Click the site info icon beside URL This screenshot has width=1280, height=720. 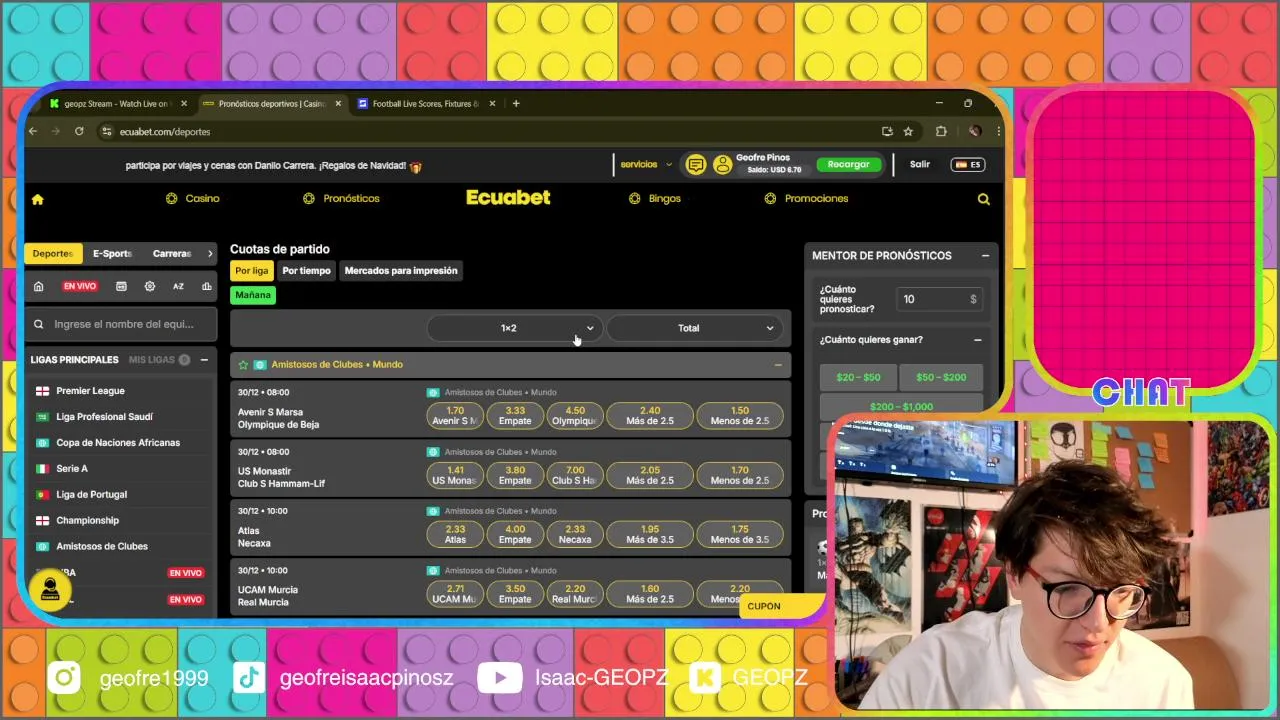click(106, 131)
